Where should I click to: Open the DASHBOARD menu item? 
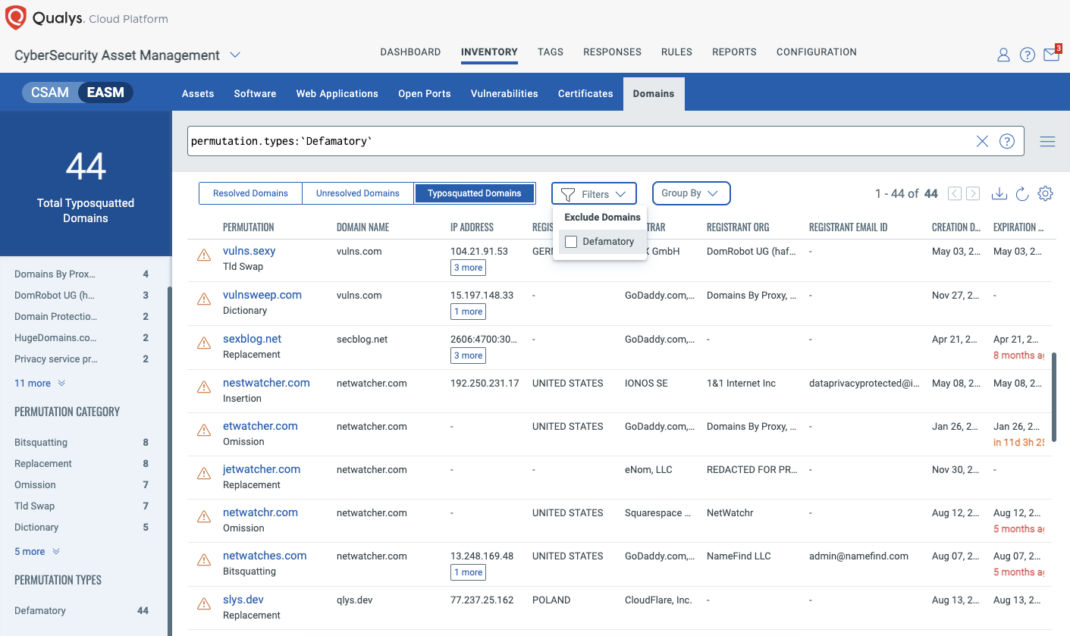[x=409, y=51]
